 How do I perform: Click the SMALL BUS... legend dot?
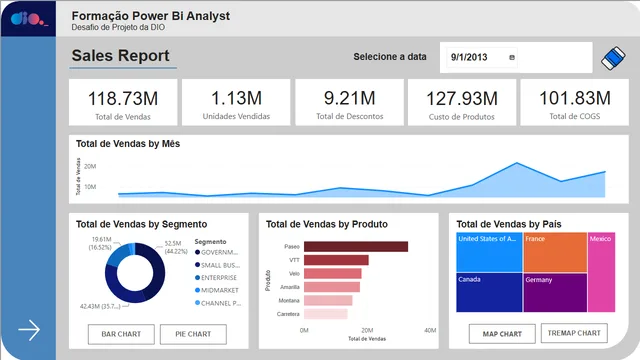(x=198, y=265)
